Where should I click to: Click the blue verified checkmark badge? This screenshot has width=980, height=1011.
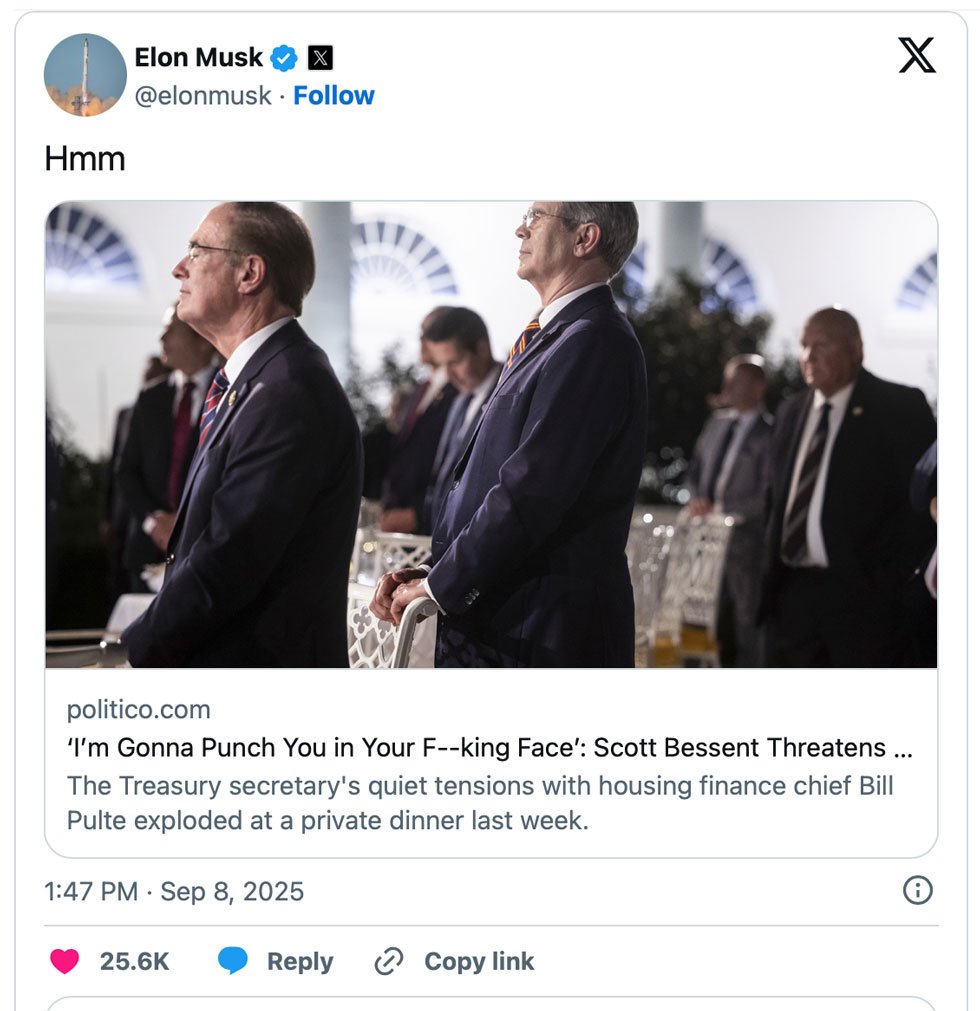click(285, 58)
